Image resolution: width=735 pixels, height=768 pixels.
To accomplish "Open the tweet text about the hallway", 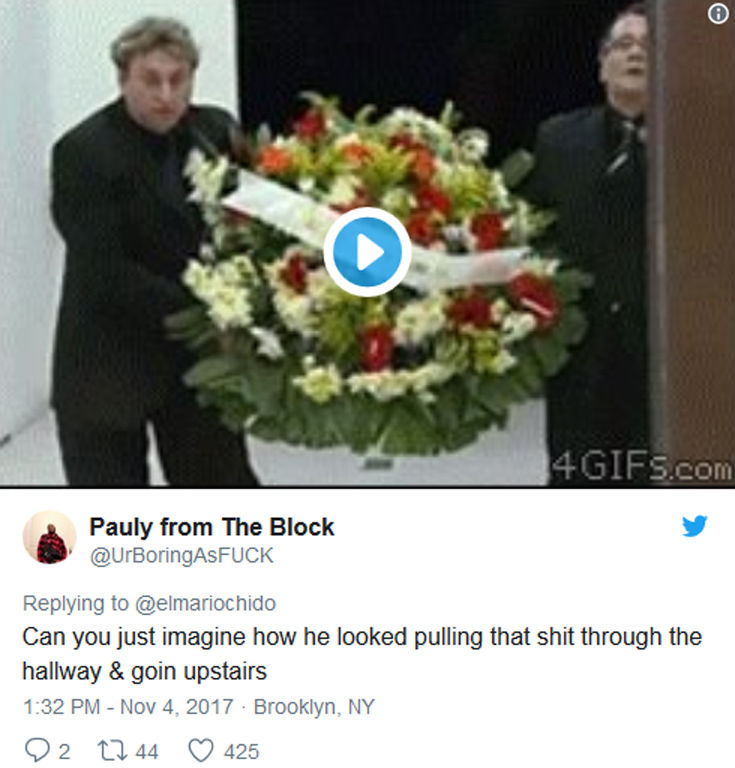I will coord(362,654).
